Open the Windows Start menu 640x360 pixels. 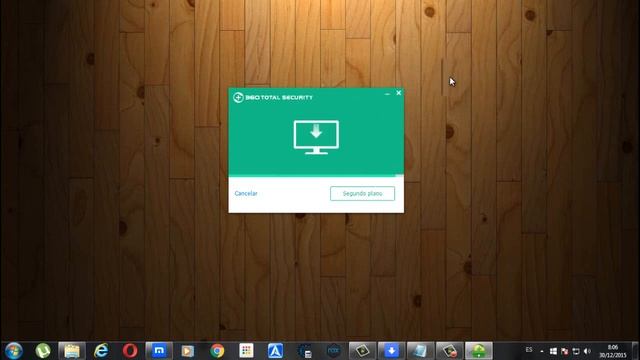pos(13,351)
